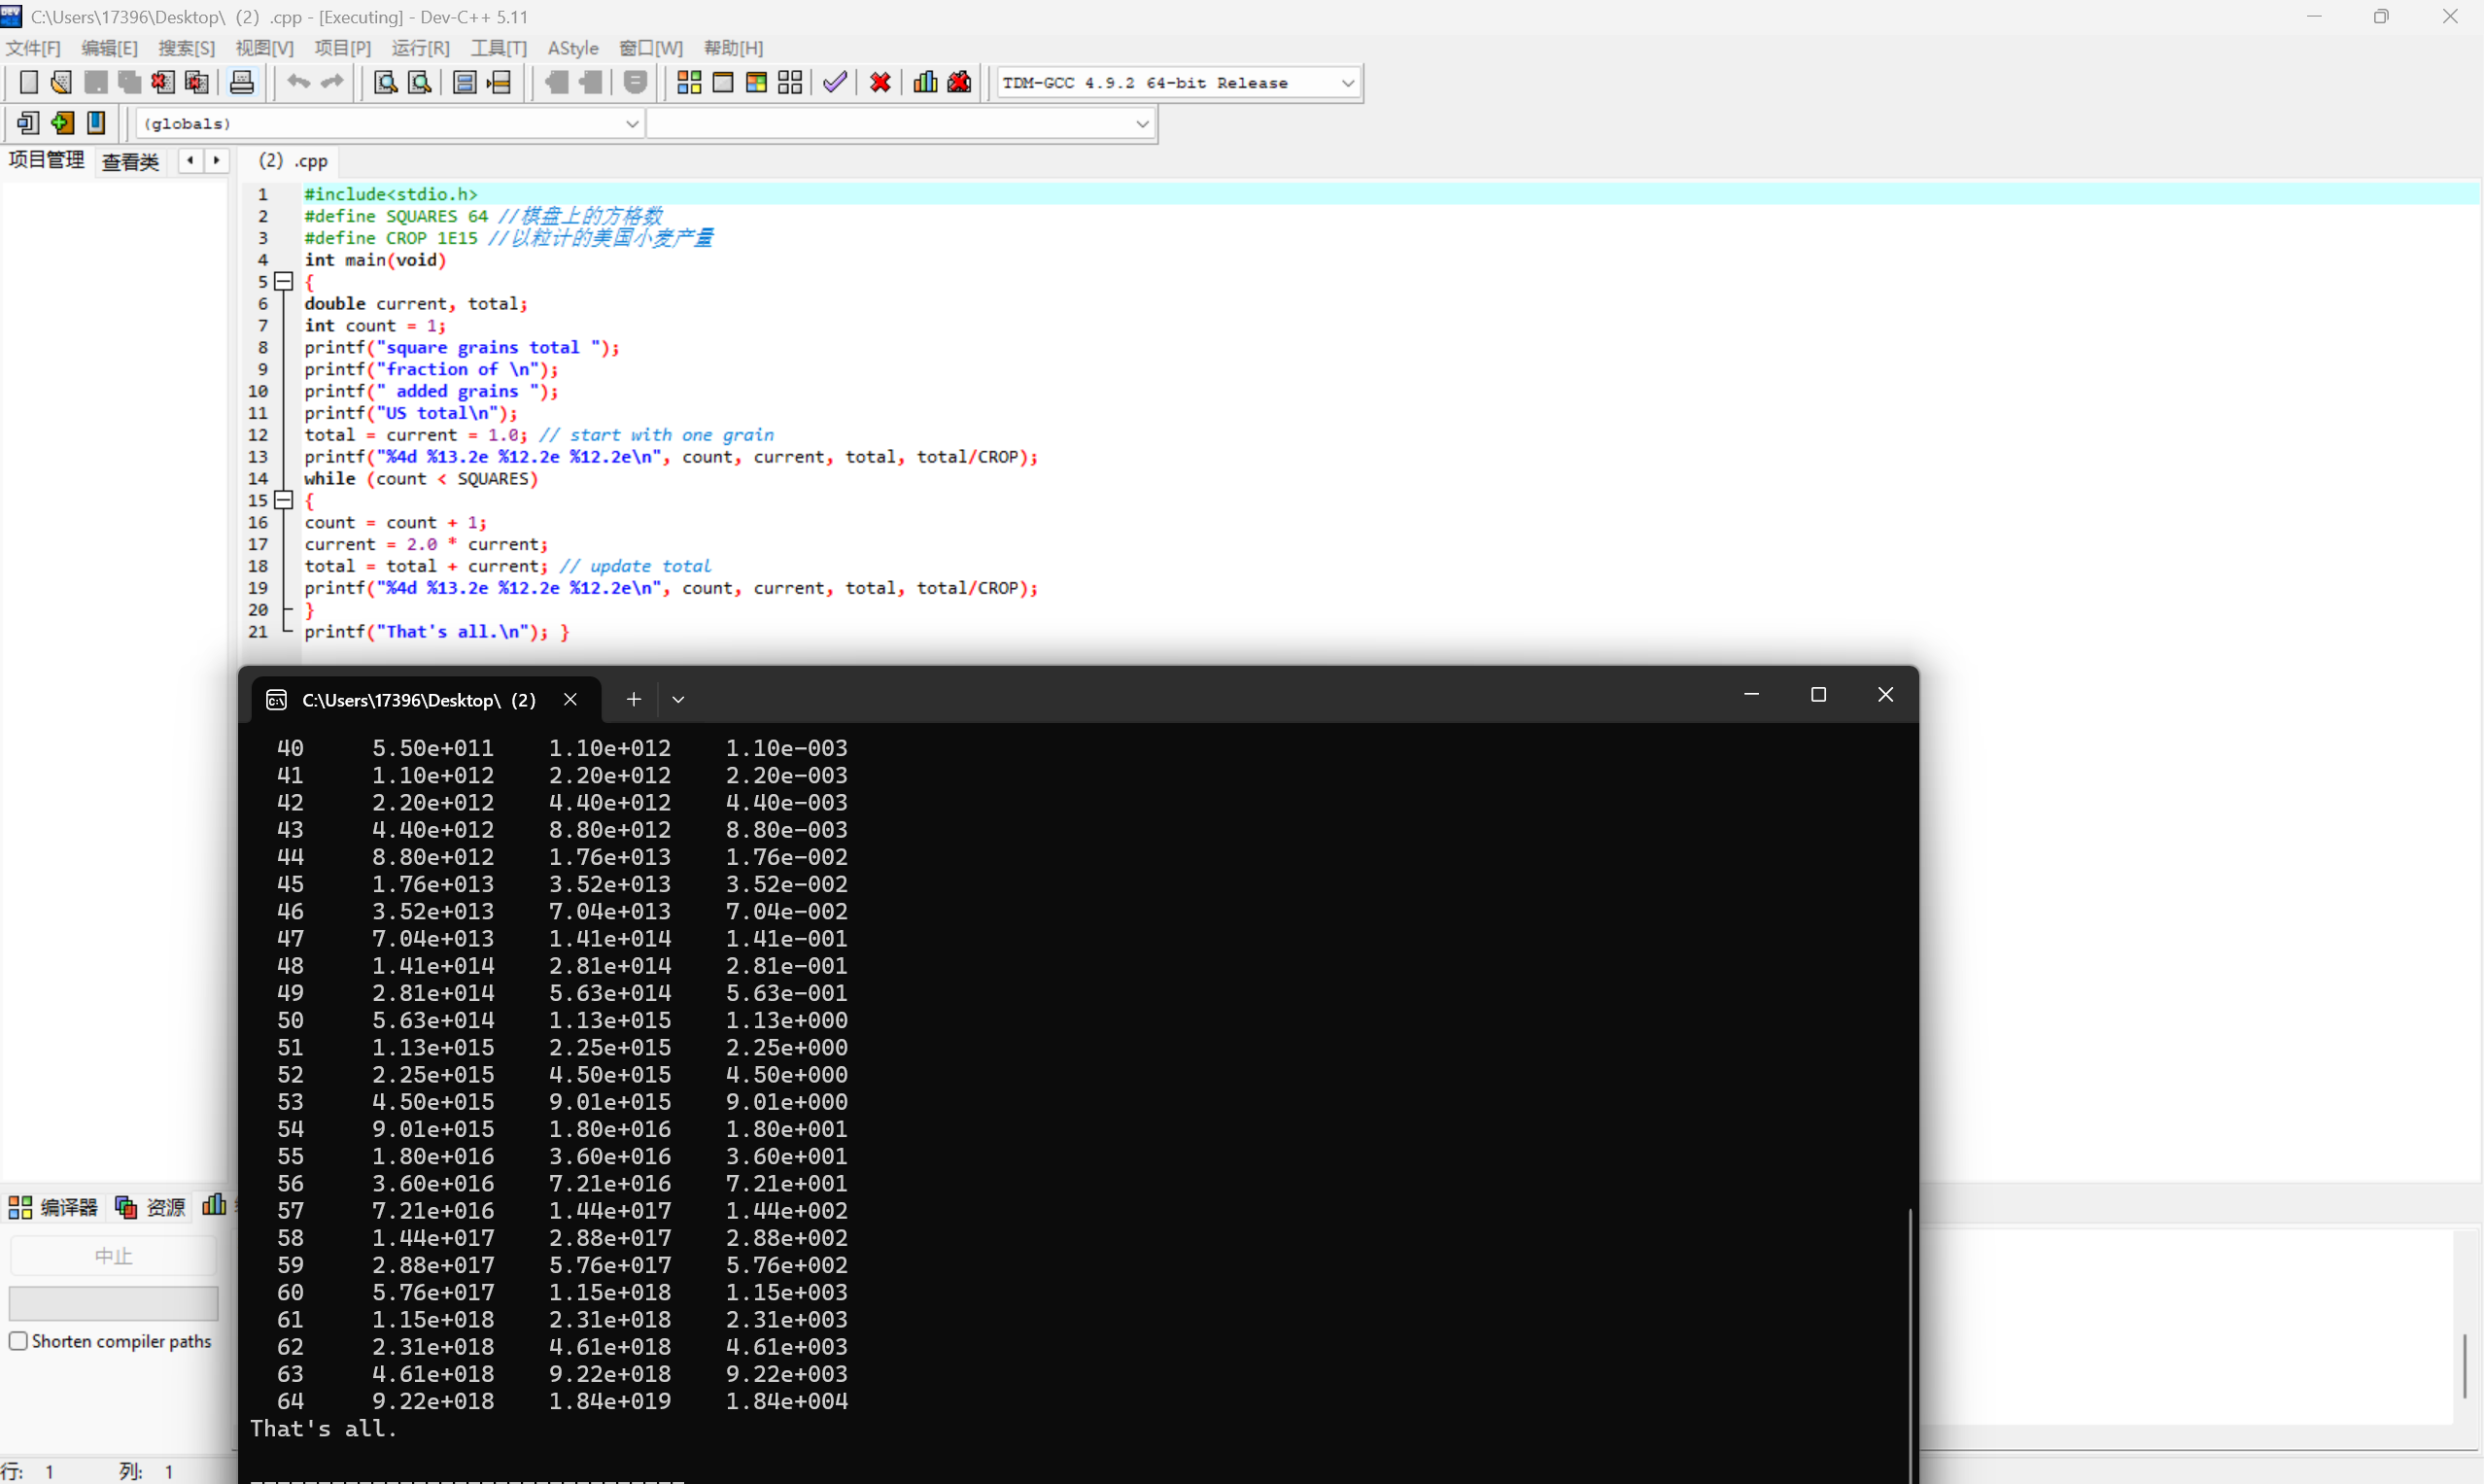Viewport: 2484px width, 1484px height.
Task: Enable Shorten compiler paths checkbox
Action: (18, 1341)
